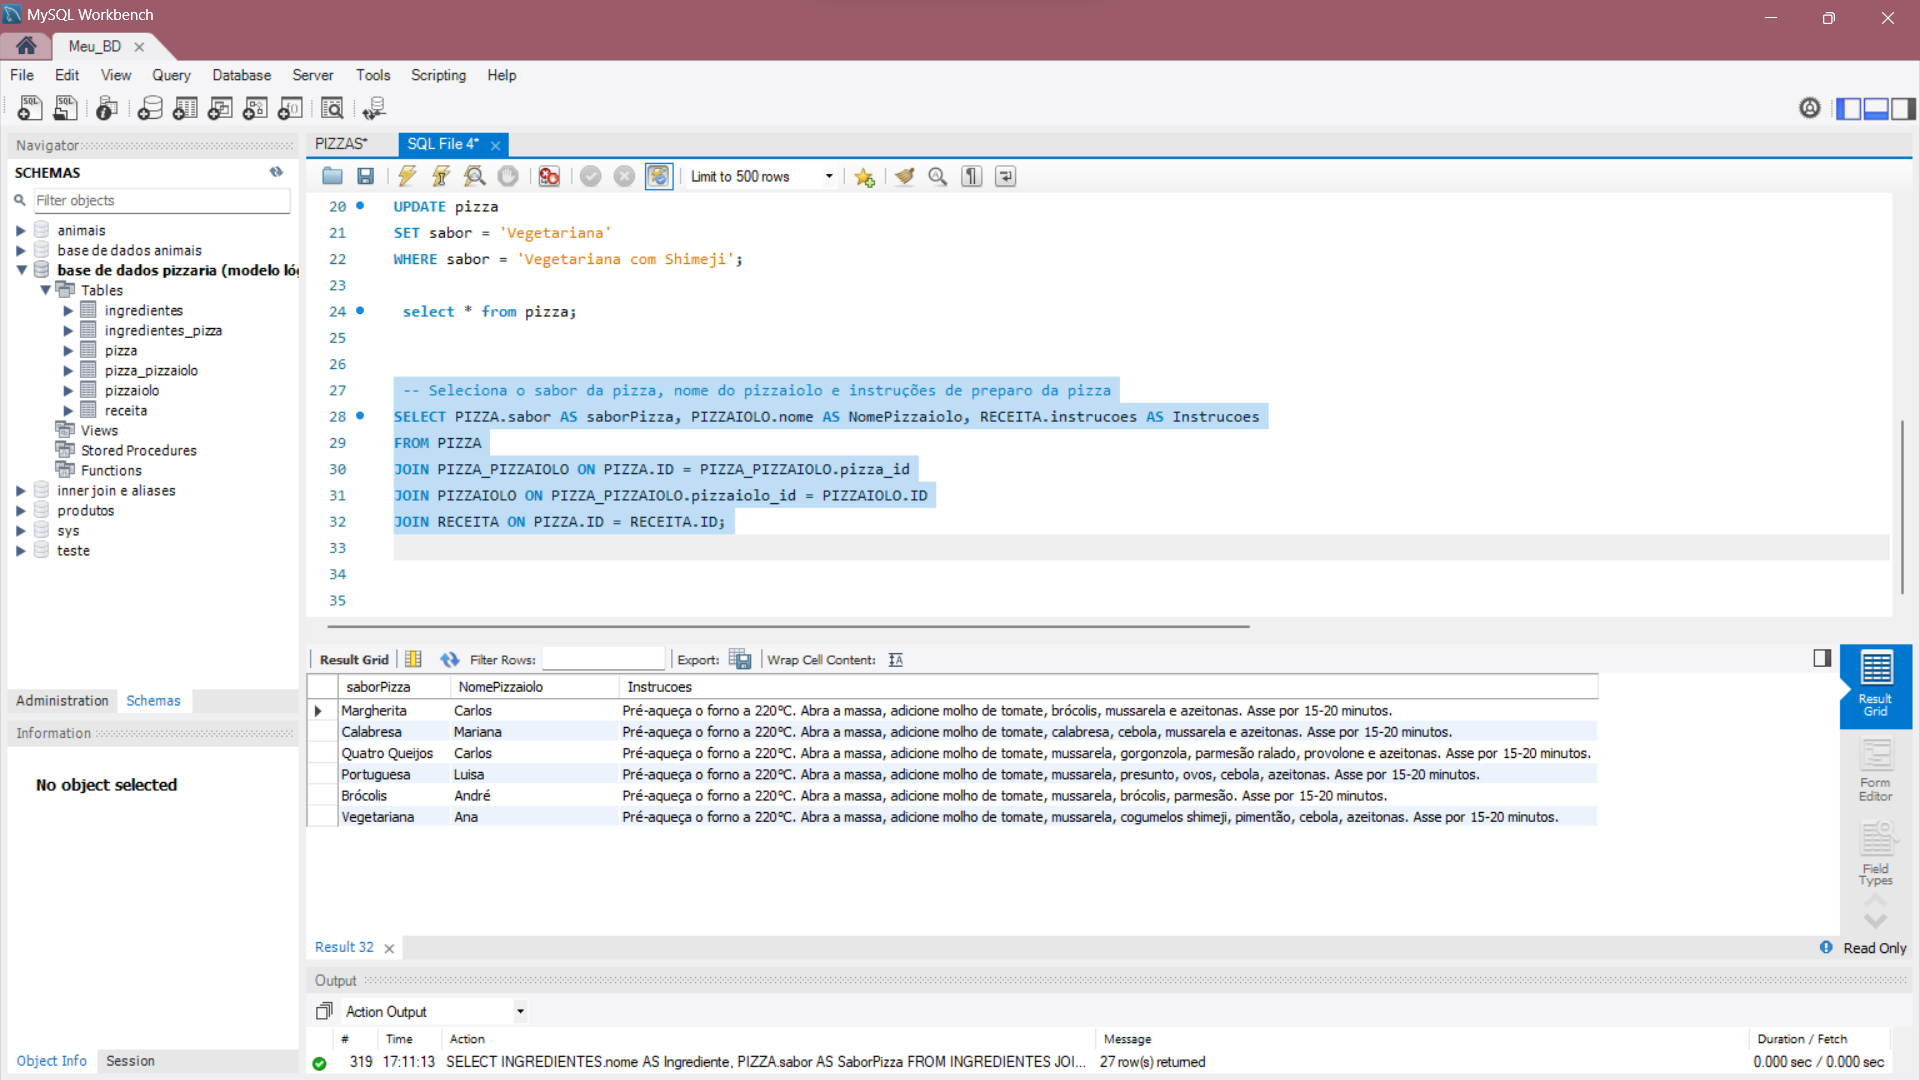Create a new SQL tab for executing queries
The image size is (1920, 1080).
click(29, 108)
